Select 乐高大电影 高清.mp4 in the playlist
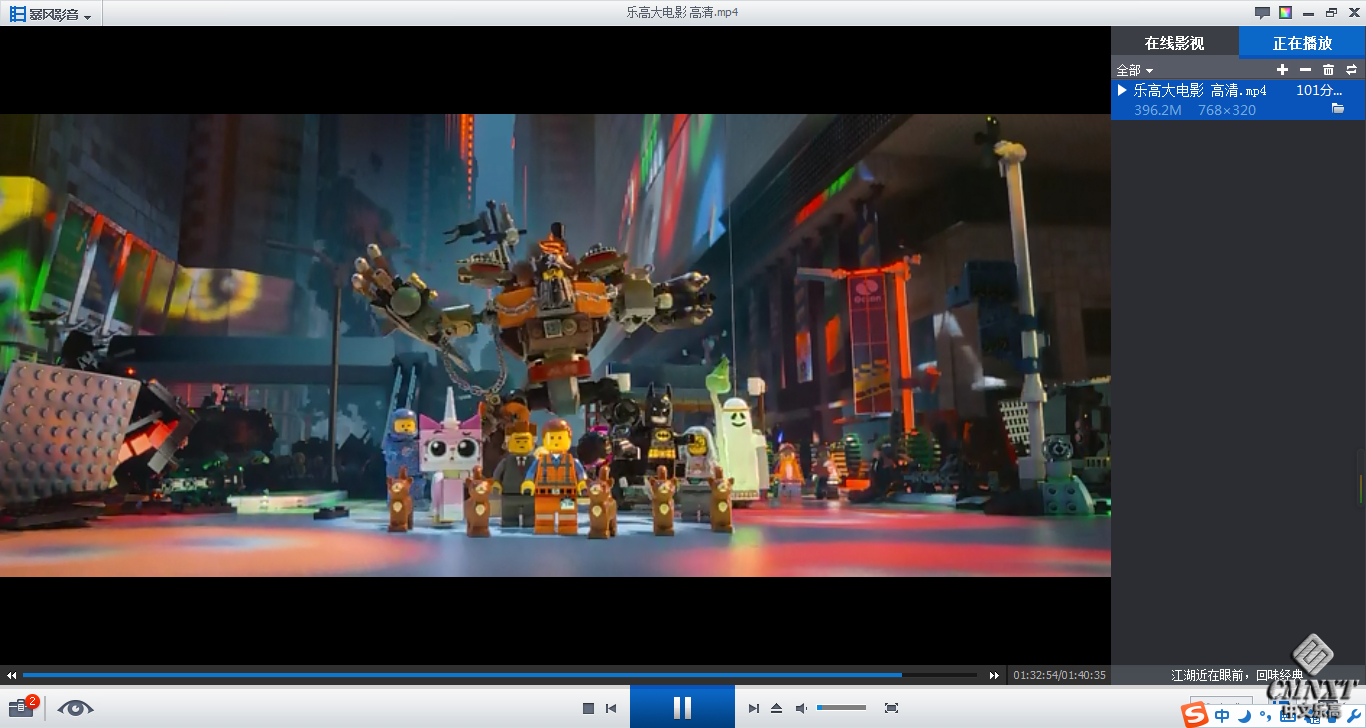 (1238, 100)
